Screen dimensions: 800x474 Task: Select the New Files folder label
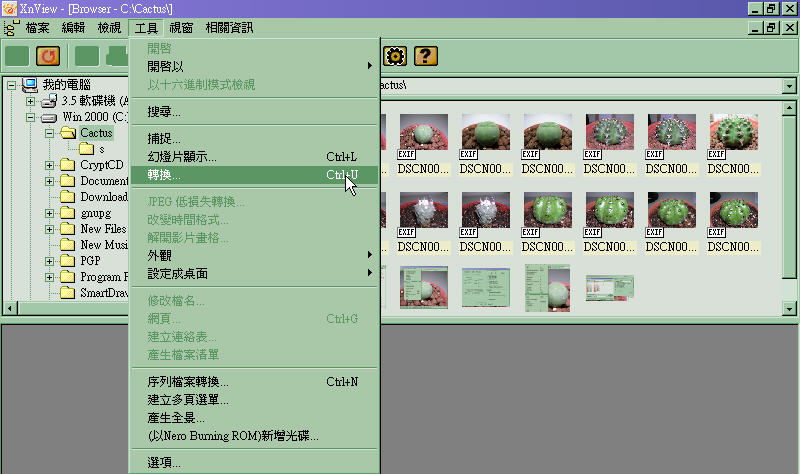(104, 229)
